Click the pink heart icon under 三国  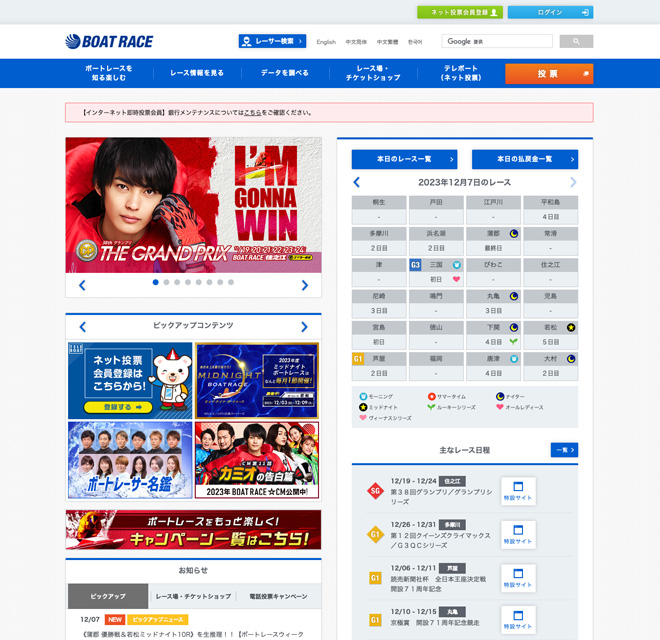456,279
